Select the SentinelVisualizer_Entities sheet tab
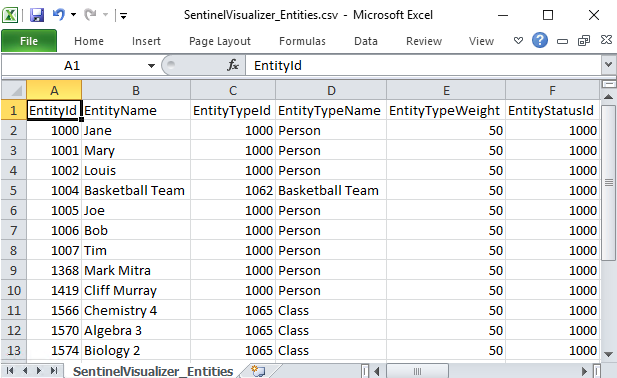Viewport: 617px width, 378px height. coord(153,371)
